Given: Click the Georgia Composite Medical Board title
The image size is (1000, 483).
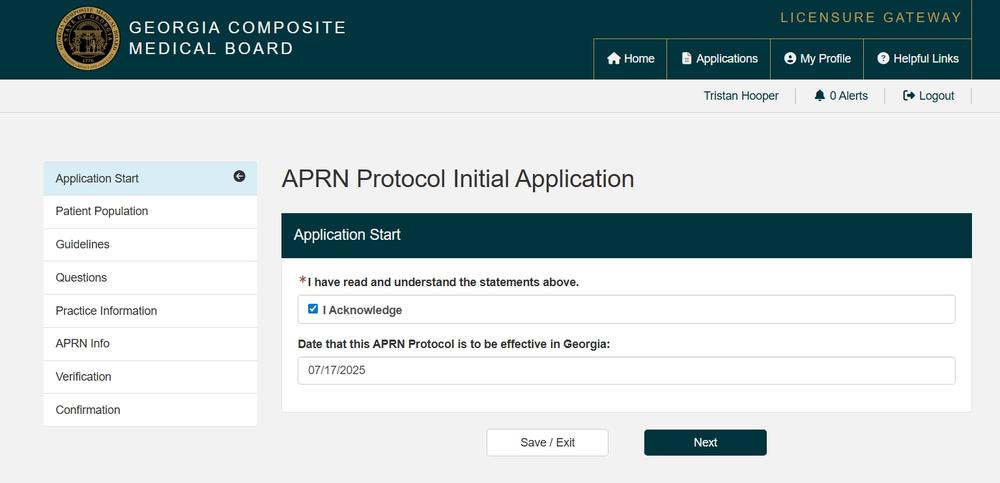Looking at the screenshot, I should point(237,38).
